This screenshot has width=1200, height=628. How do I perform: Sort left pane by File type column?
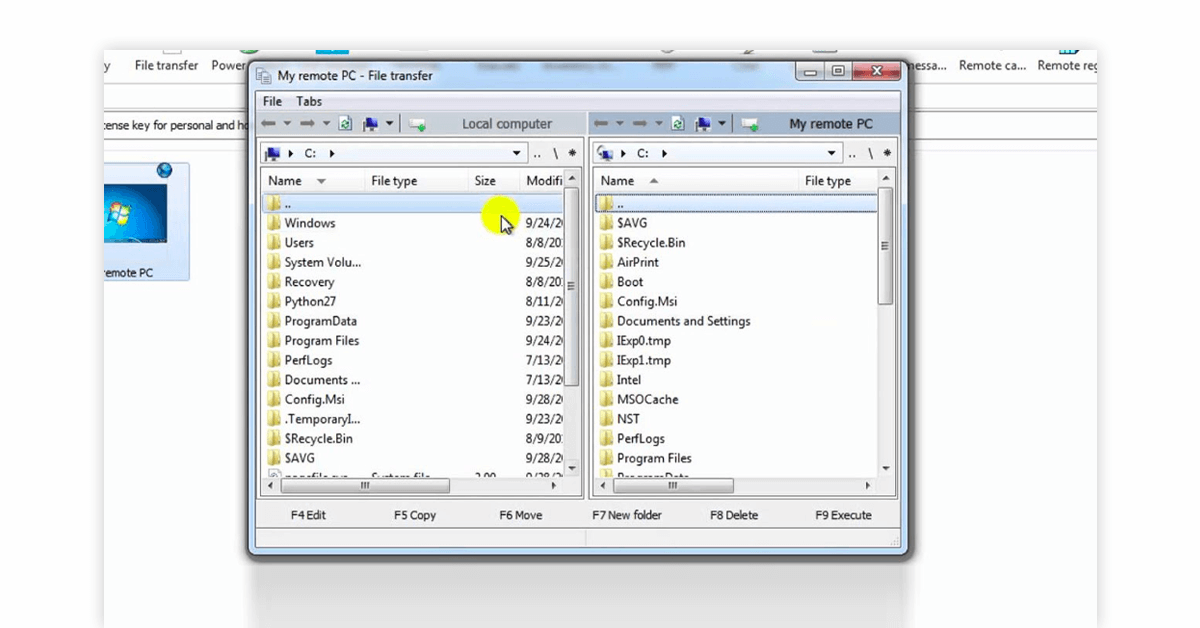coord(417,181)
